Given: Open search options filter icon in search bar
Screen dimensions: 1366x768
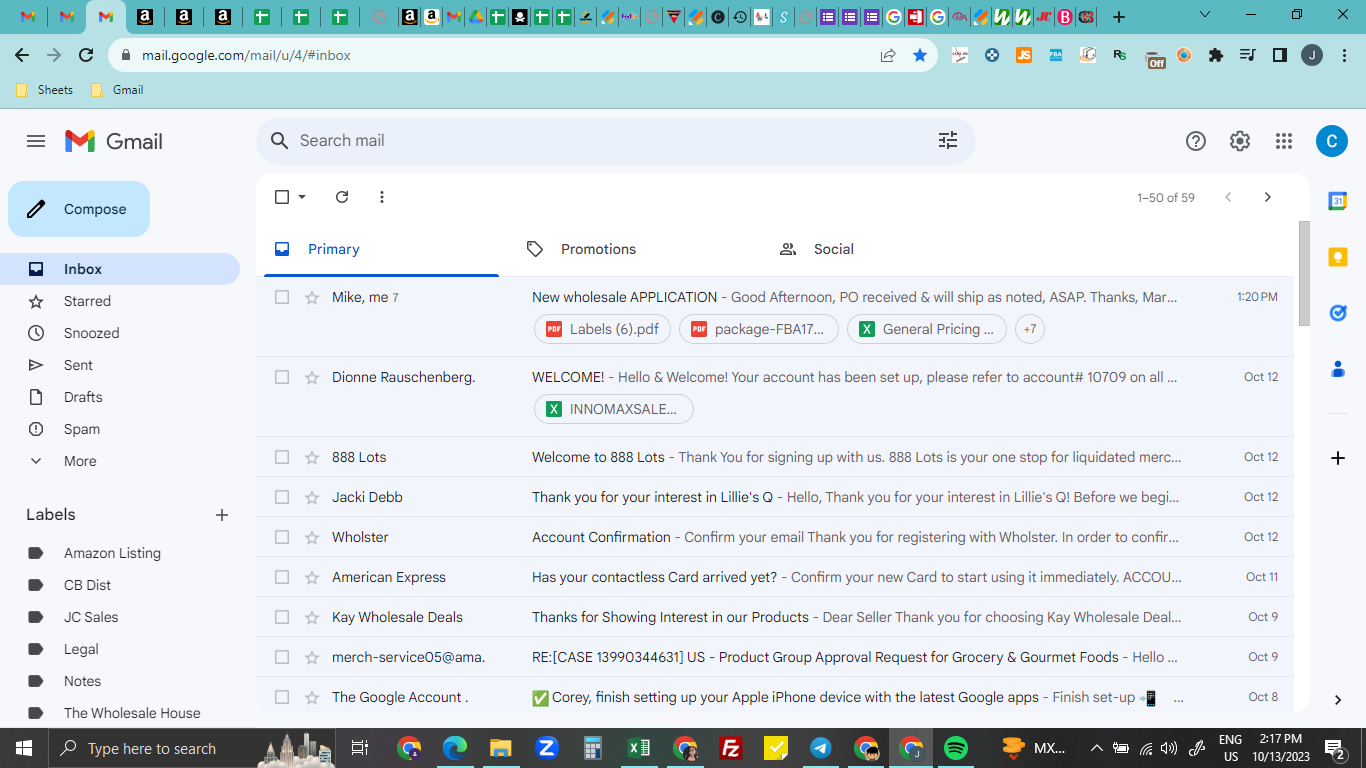Looking at the screenshot, I should click(x=948, y=141).
